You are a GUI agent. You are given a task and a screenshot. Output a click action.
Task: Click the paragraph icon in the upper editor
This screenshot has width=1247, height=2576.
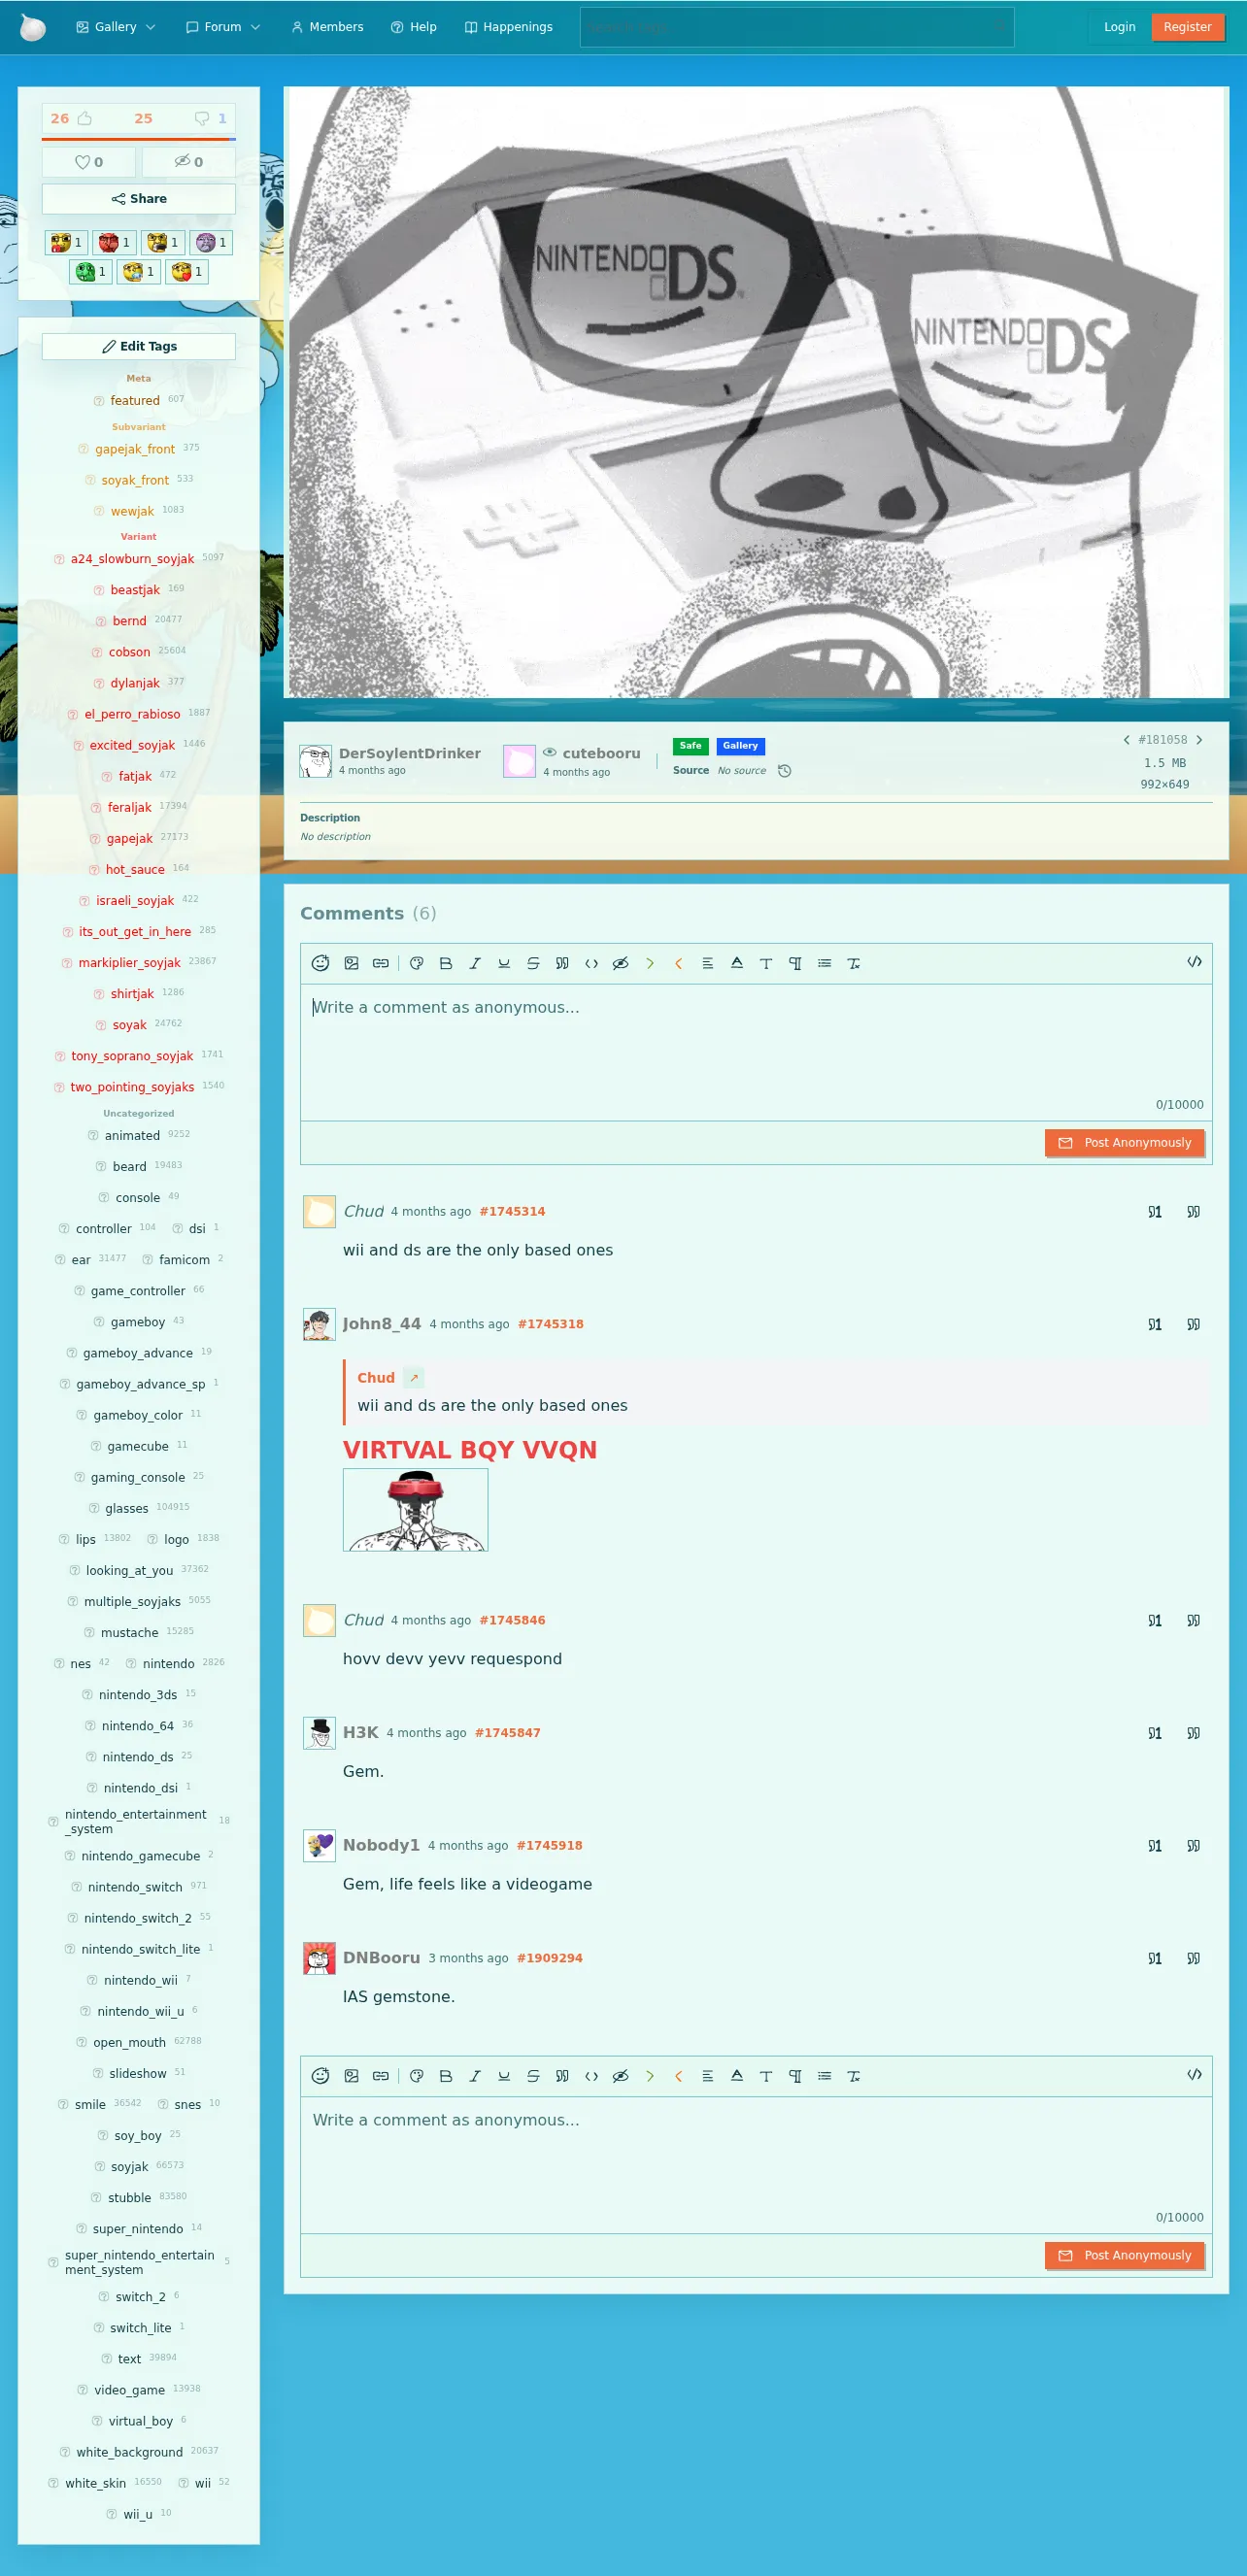pos(795,963)
